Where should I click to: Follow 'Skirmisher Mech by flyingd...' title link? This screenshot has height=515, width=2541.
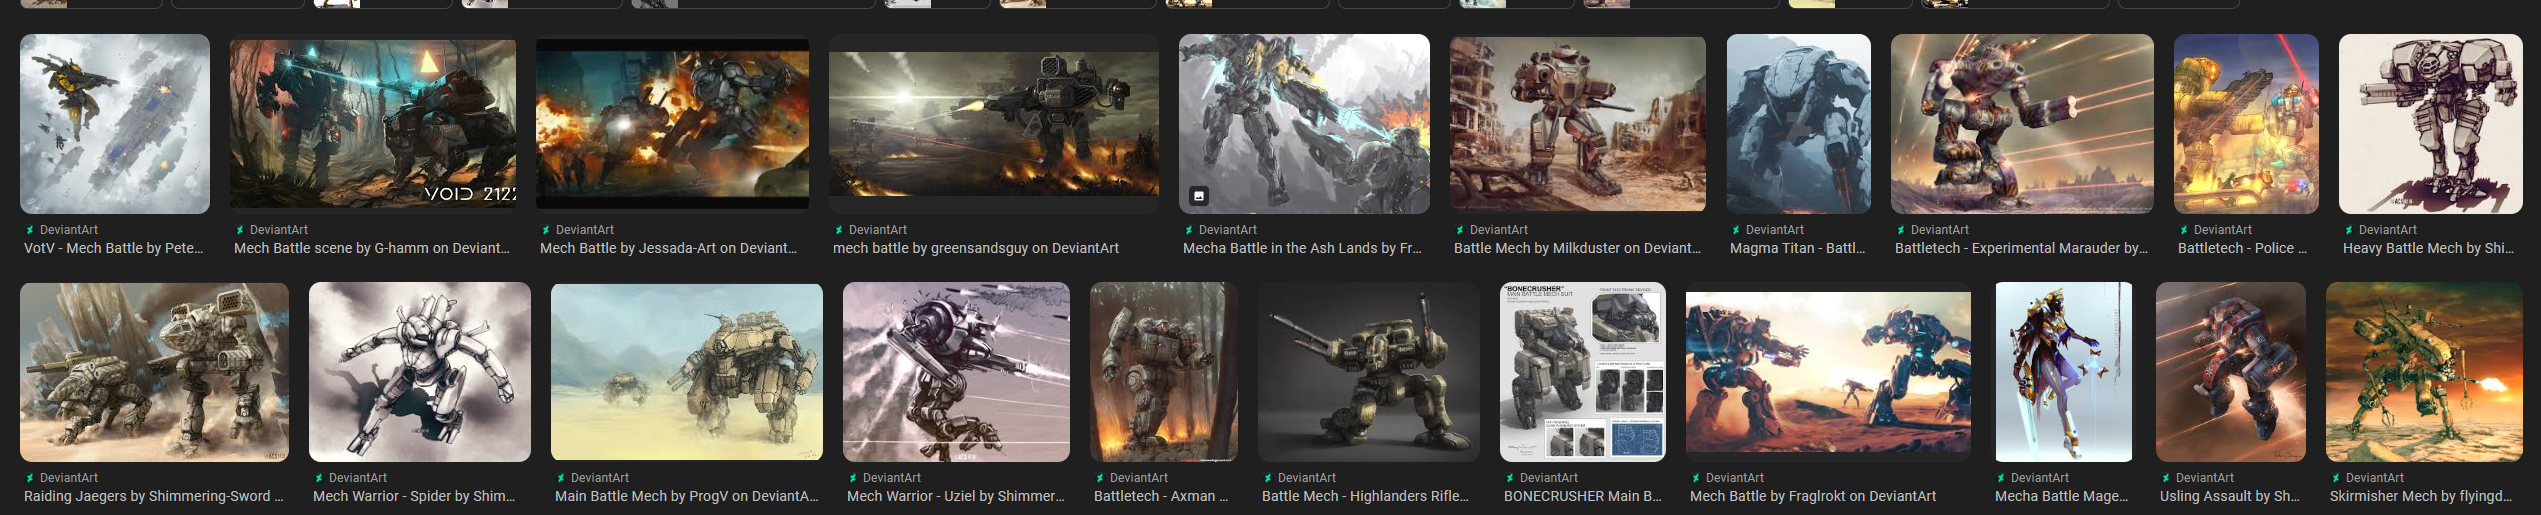click(x=2421, y=496)
